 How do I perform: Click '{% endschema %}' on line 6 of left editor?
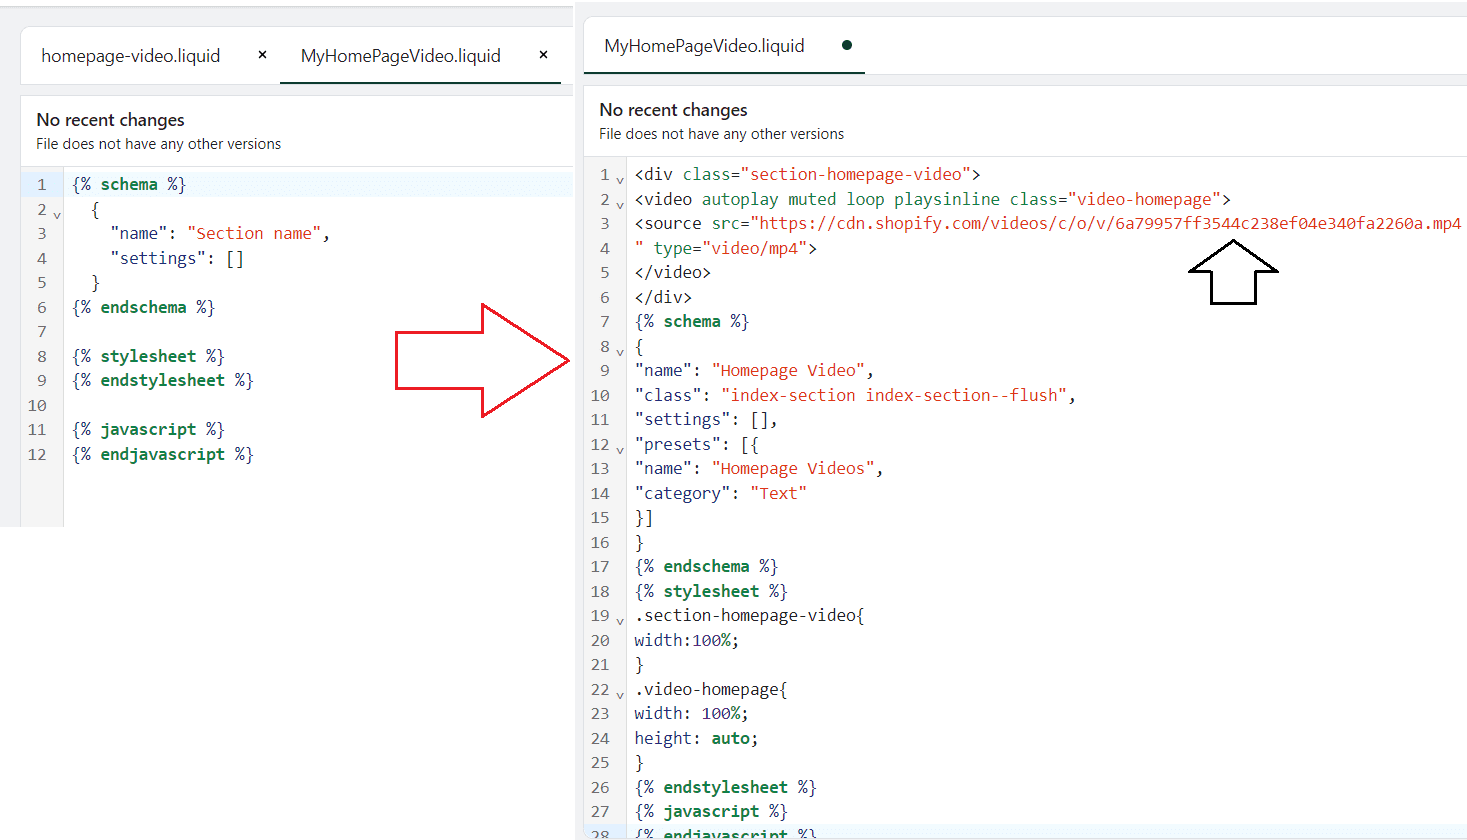143,307
